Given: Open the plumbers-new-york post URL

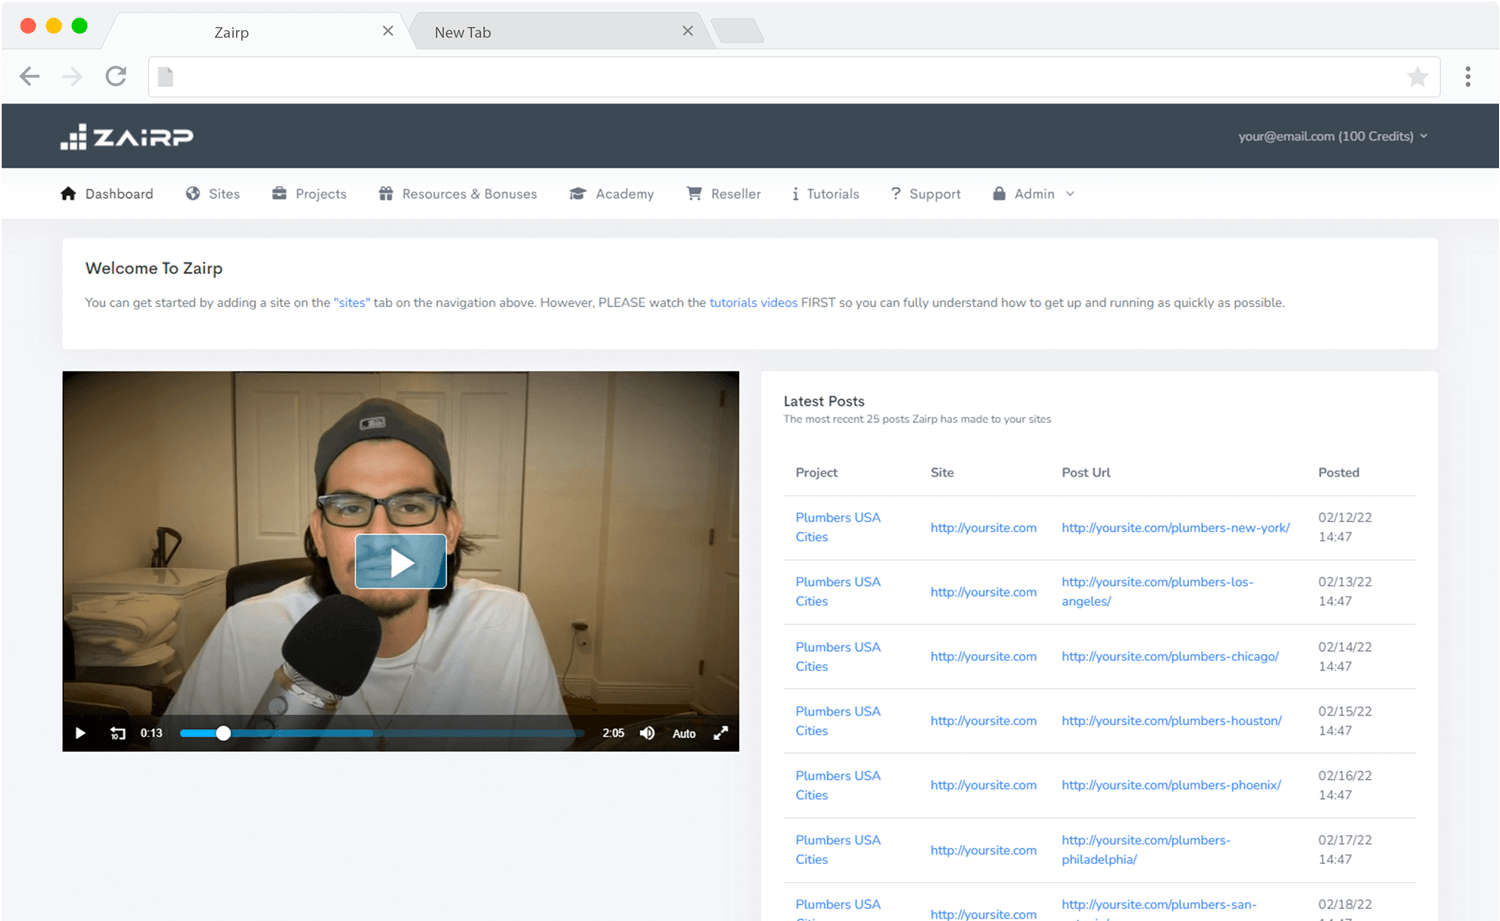Looking at the screenshot, I should [1175, 528].
